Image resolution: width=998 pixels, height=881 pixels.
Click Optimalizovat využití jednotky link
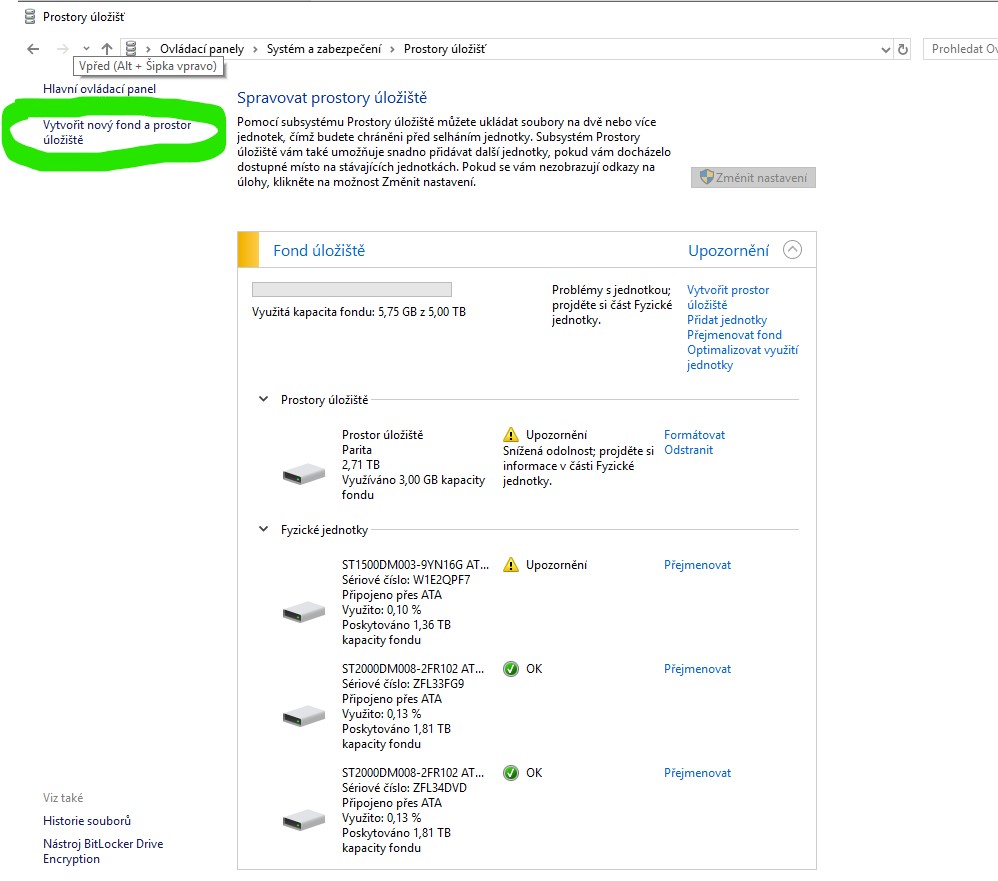tap(742, 357)
